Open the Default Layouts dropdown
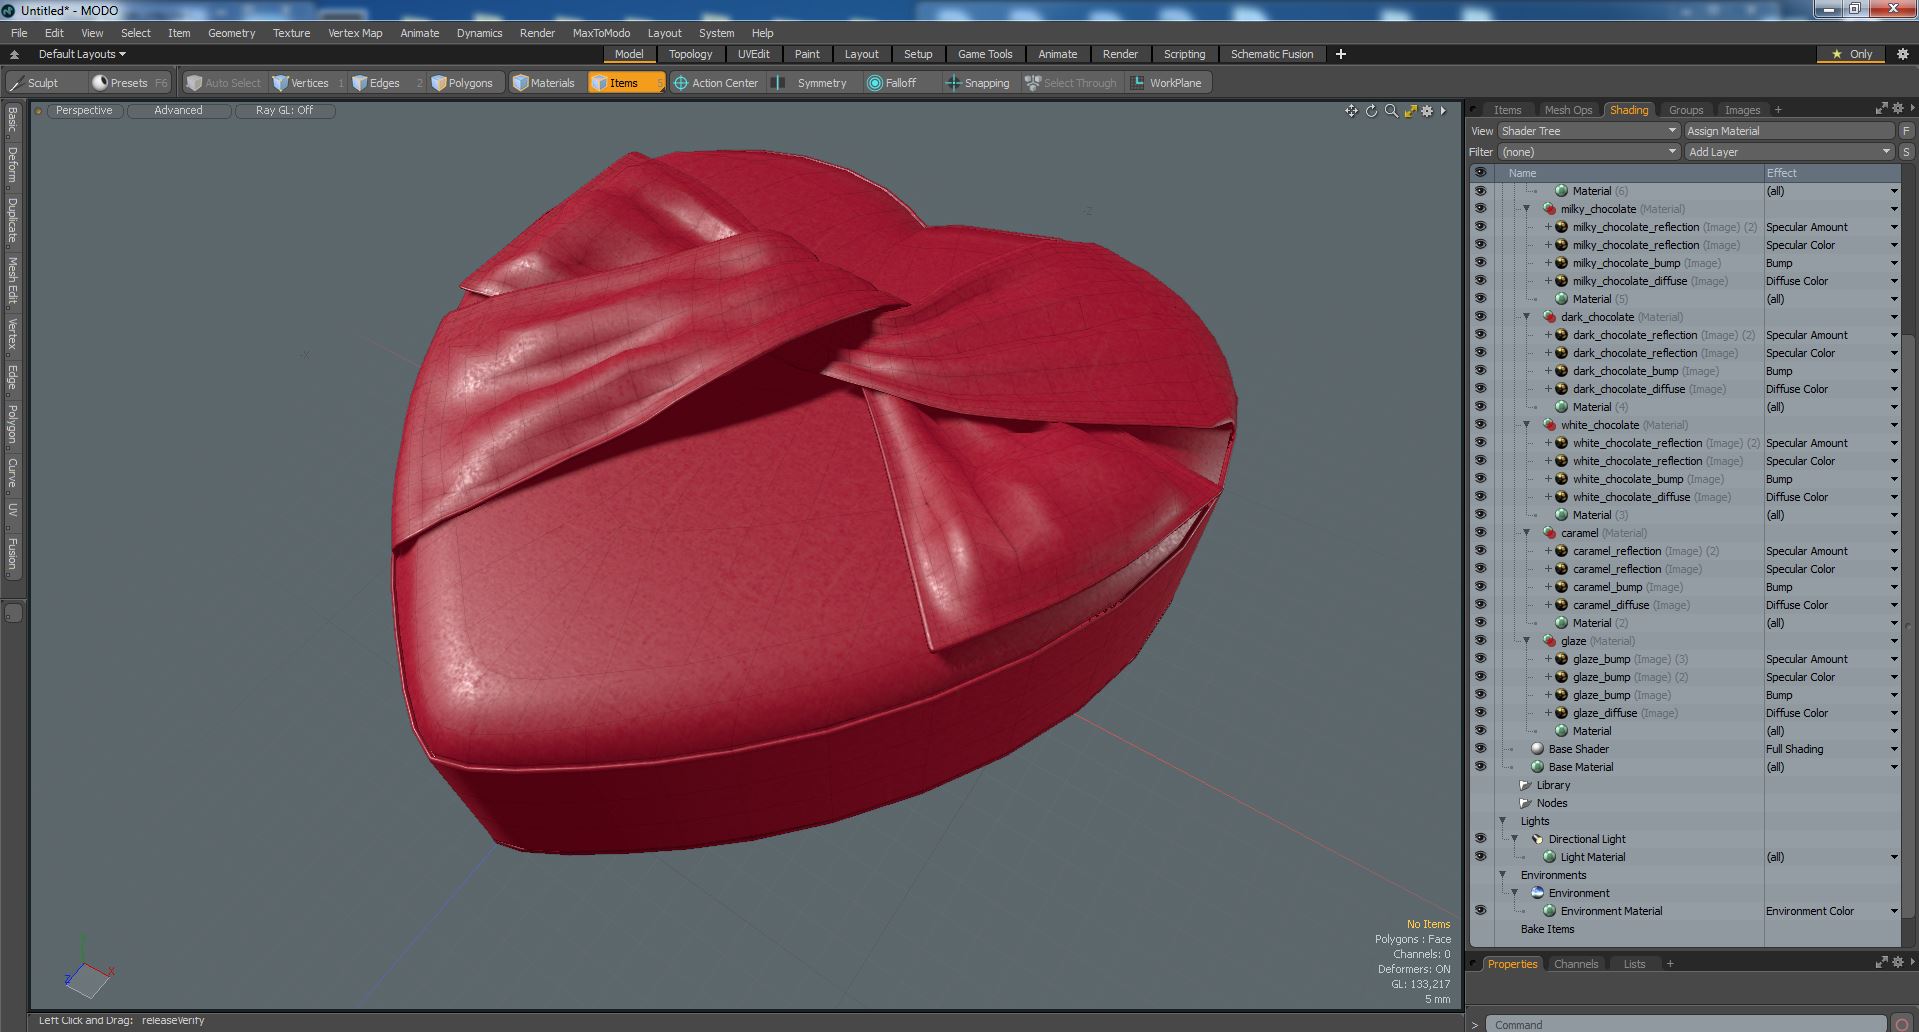Screen dimensions: 1919x1032 [82, 54]
